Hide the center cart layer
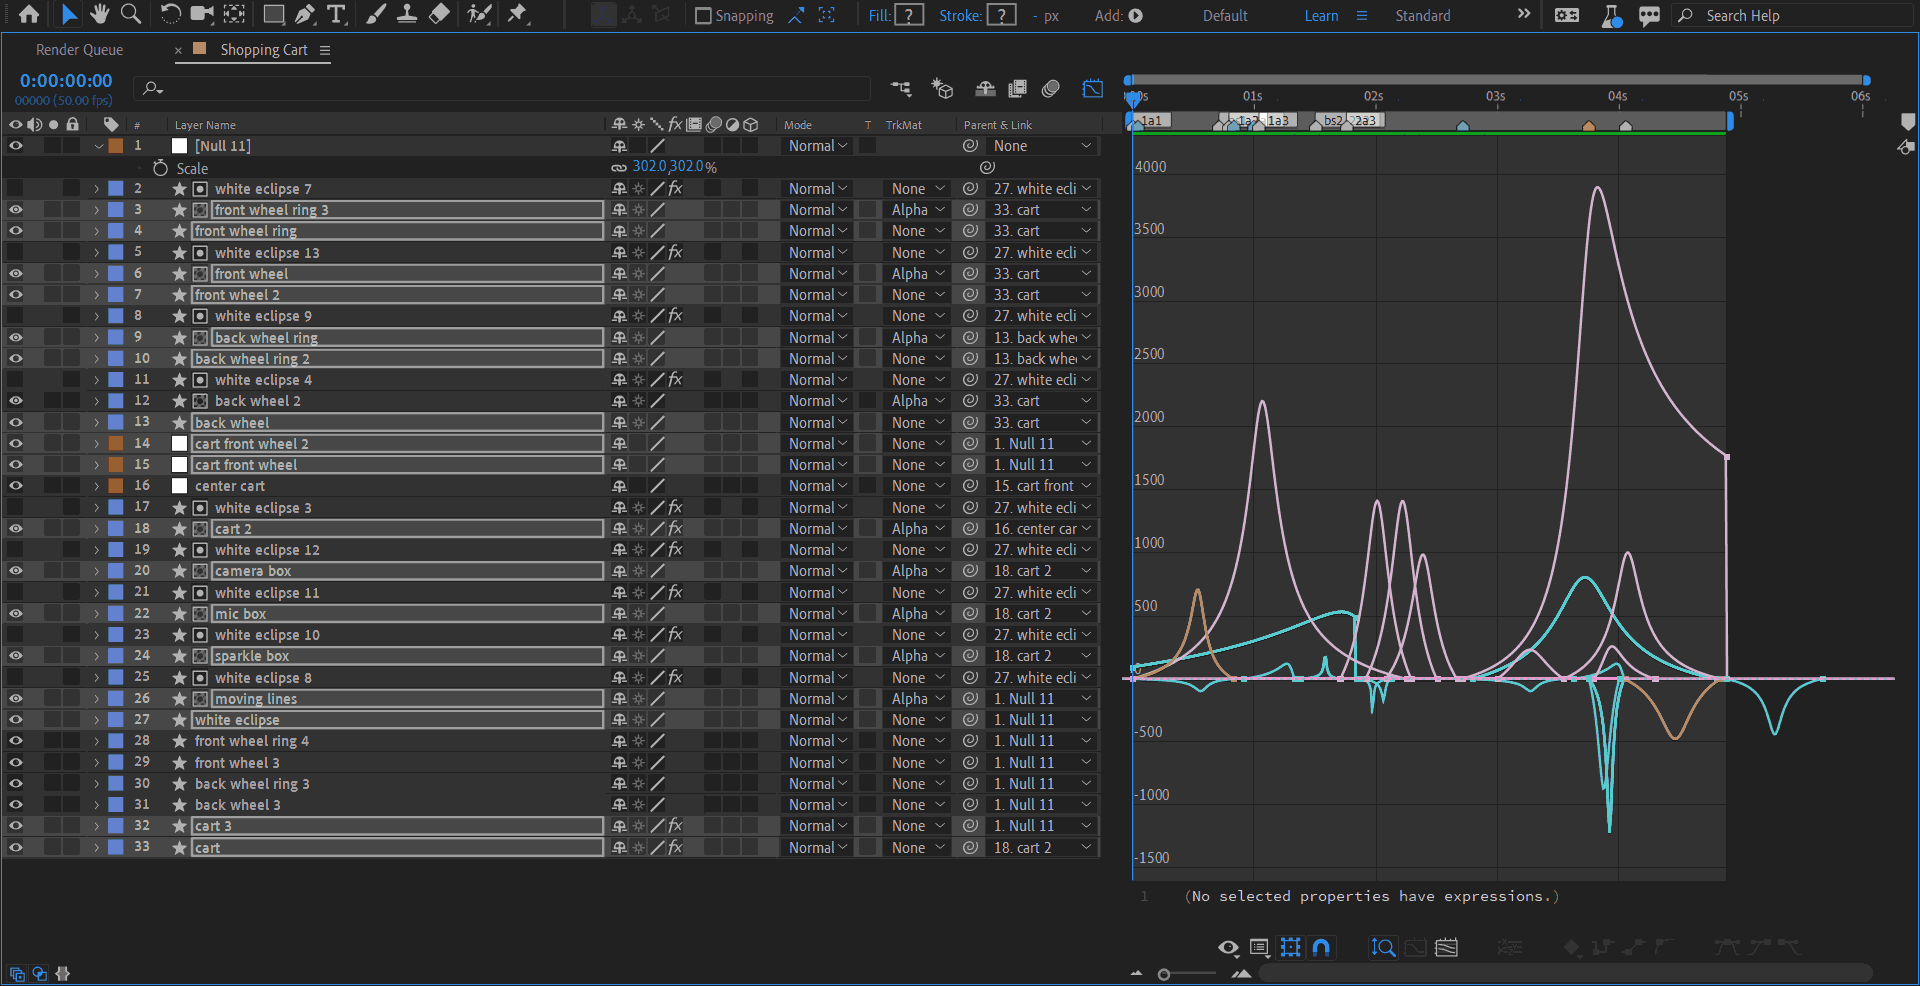Screen dimensions: 1920x986 pos(16,486)
